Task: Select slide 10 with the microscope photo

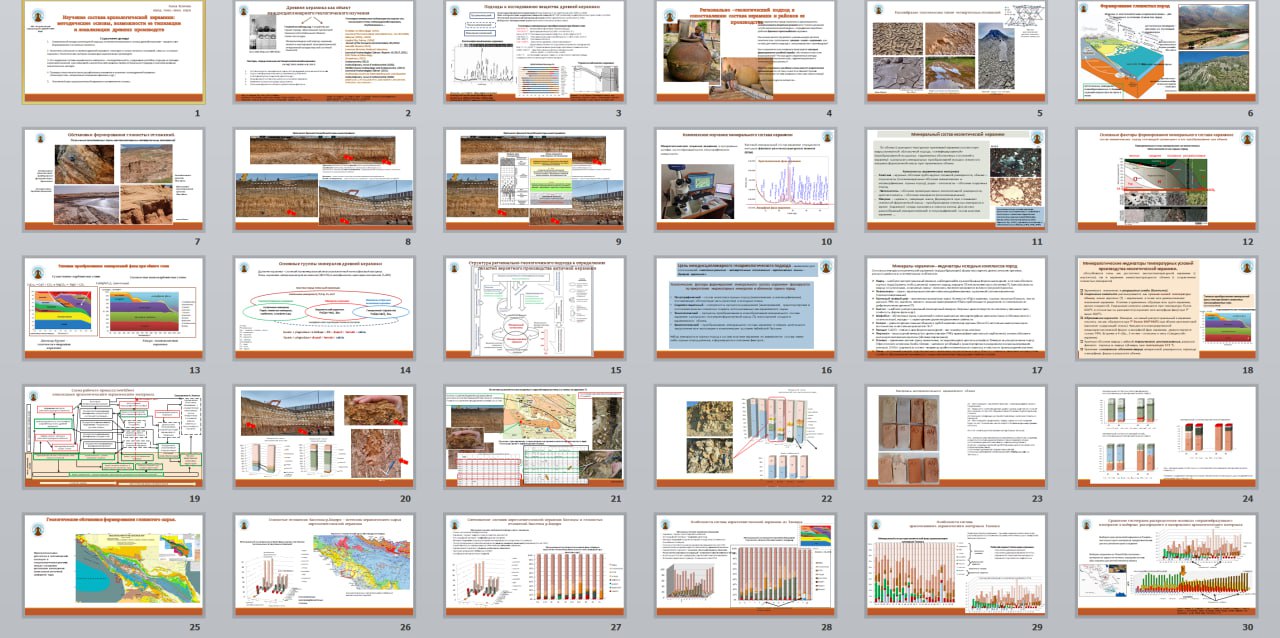Action: pyautogui.click(x=746, y=180)
